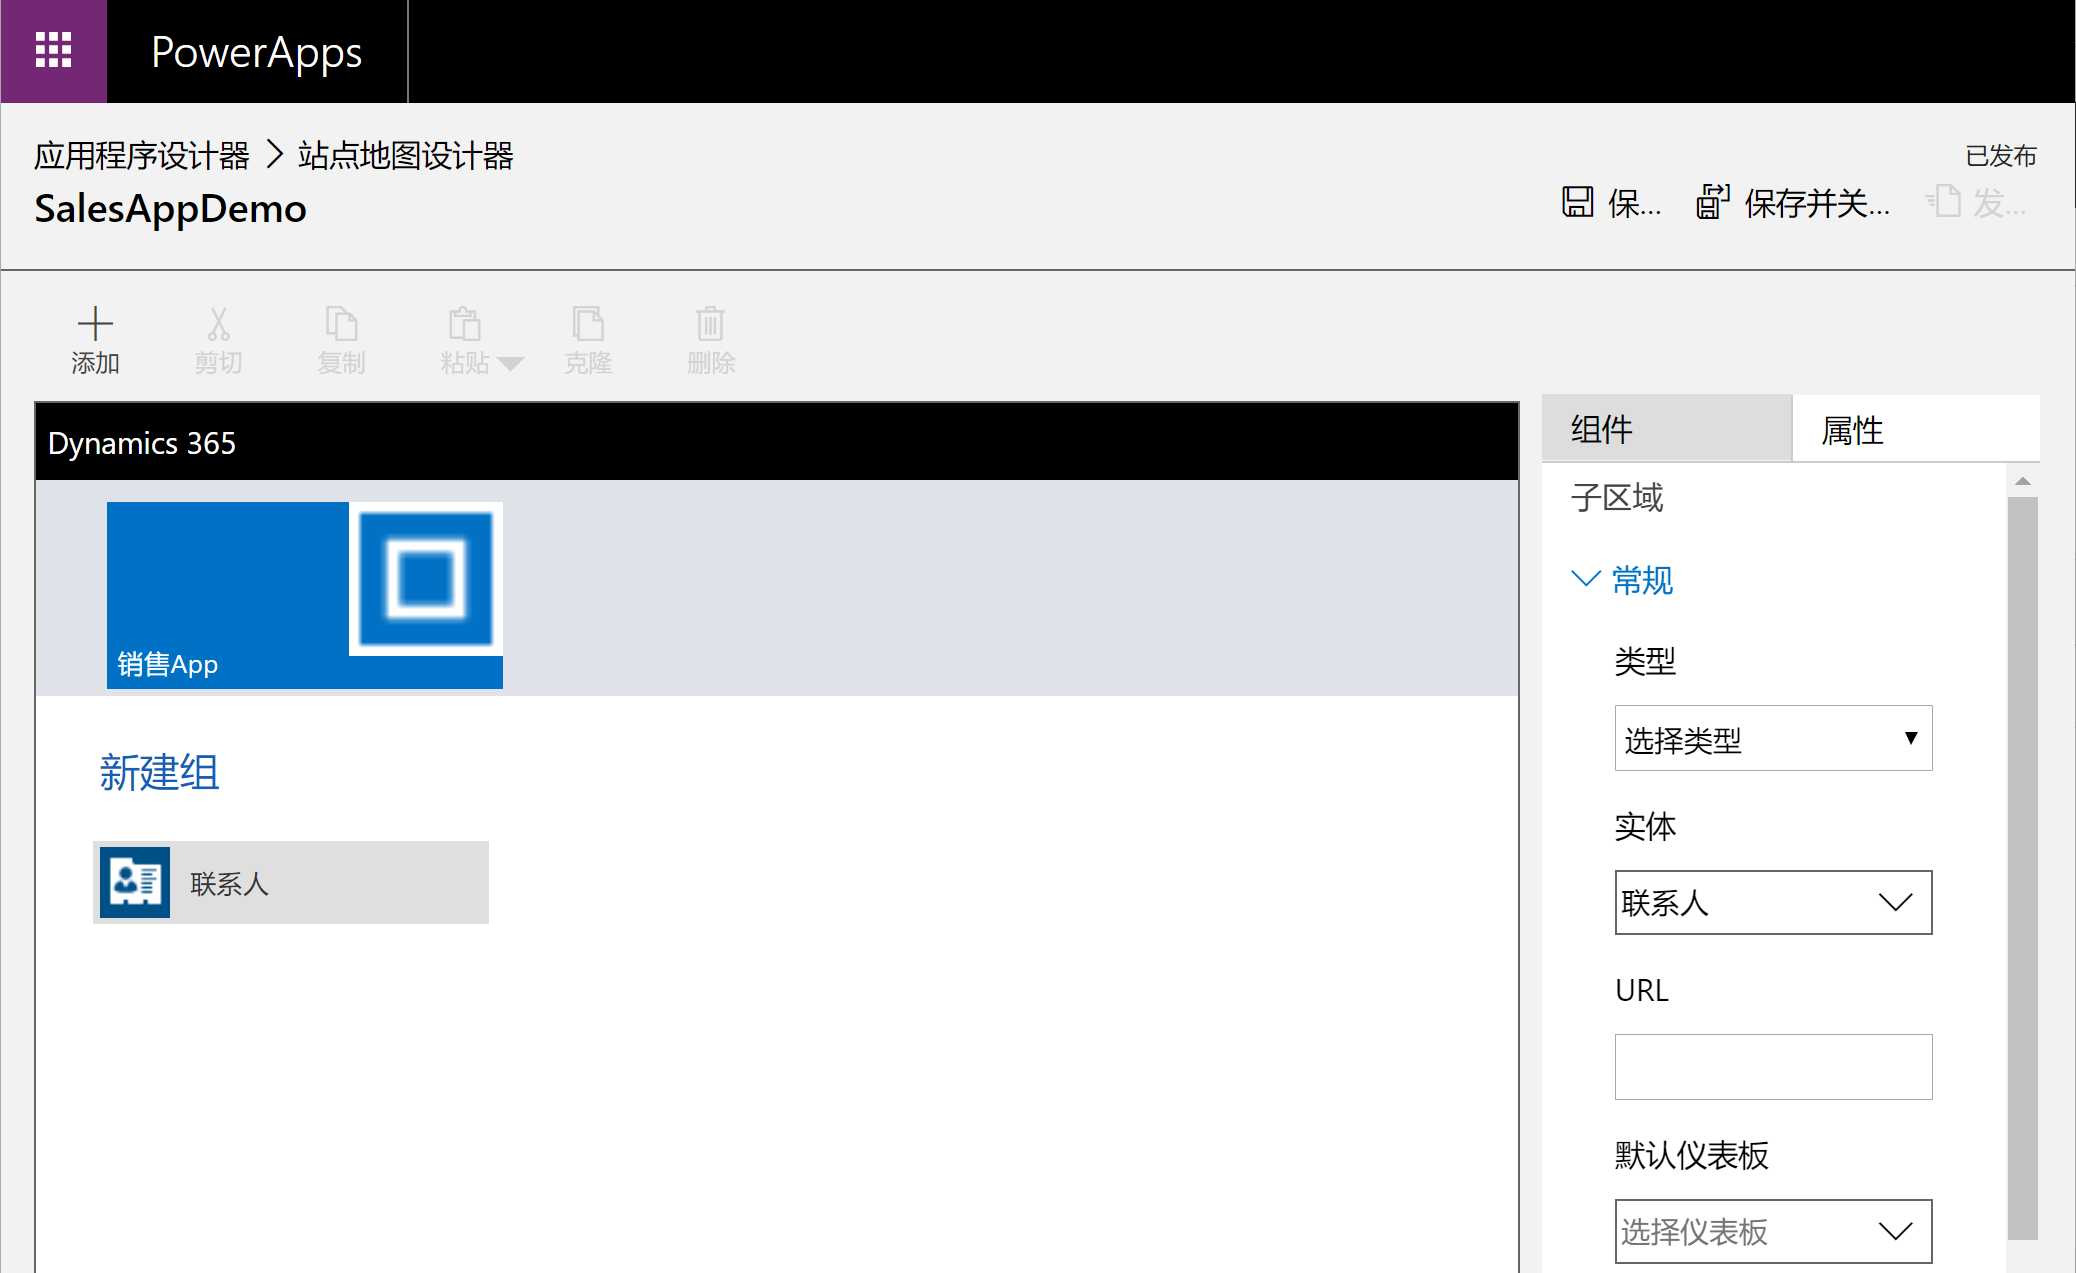Click the PowerApps title
Screen dimensions: 2076x1273
[257, 52]
